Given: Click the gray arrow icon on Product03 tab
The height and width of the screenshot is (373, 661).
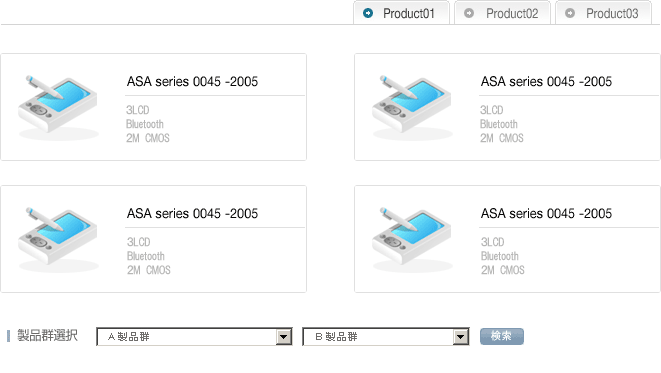Looking at the screenshot, I should (570, 13).
